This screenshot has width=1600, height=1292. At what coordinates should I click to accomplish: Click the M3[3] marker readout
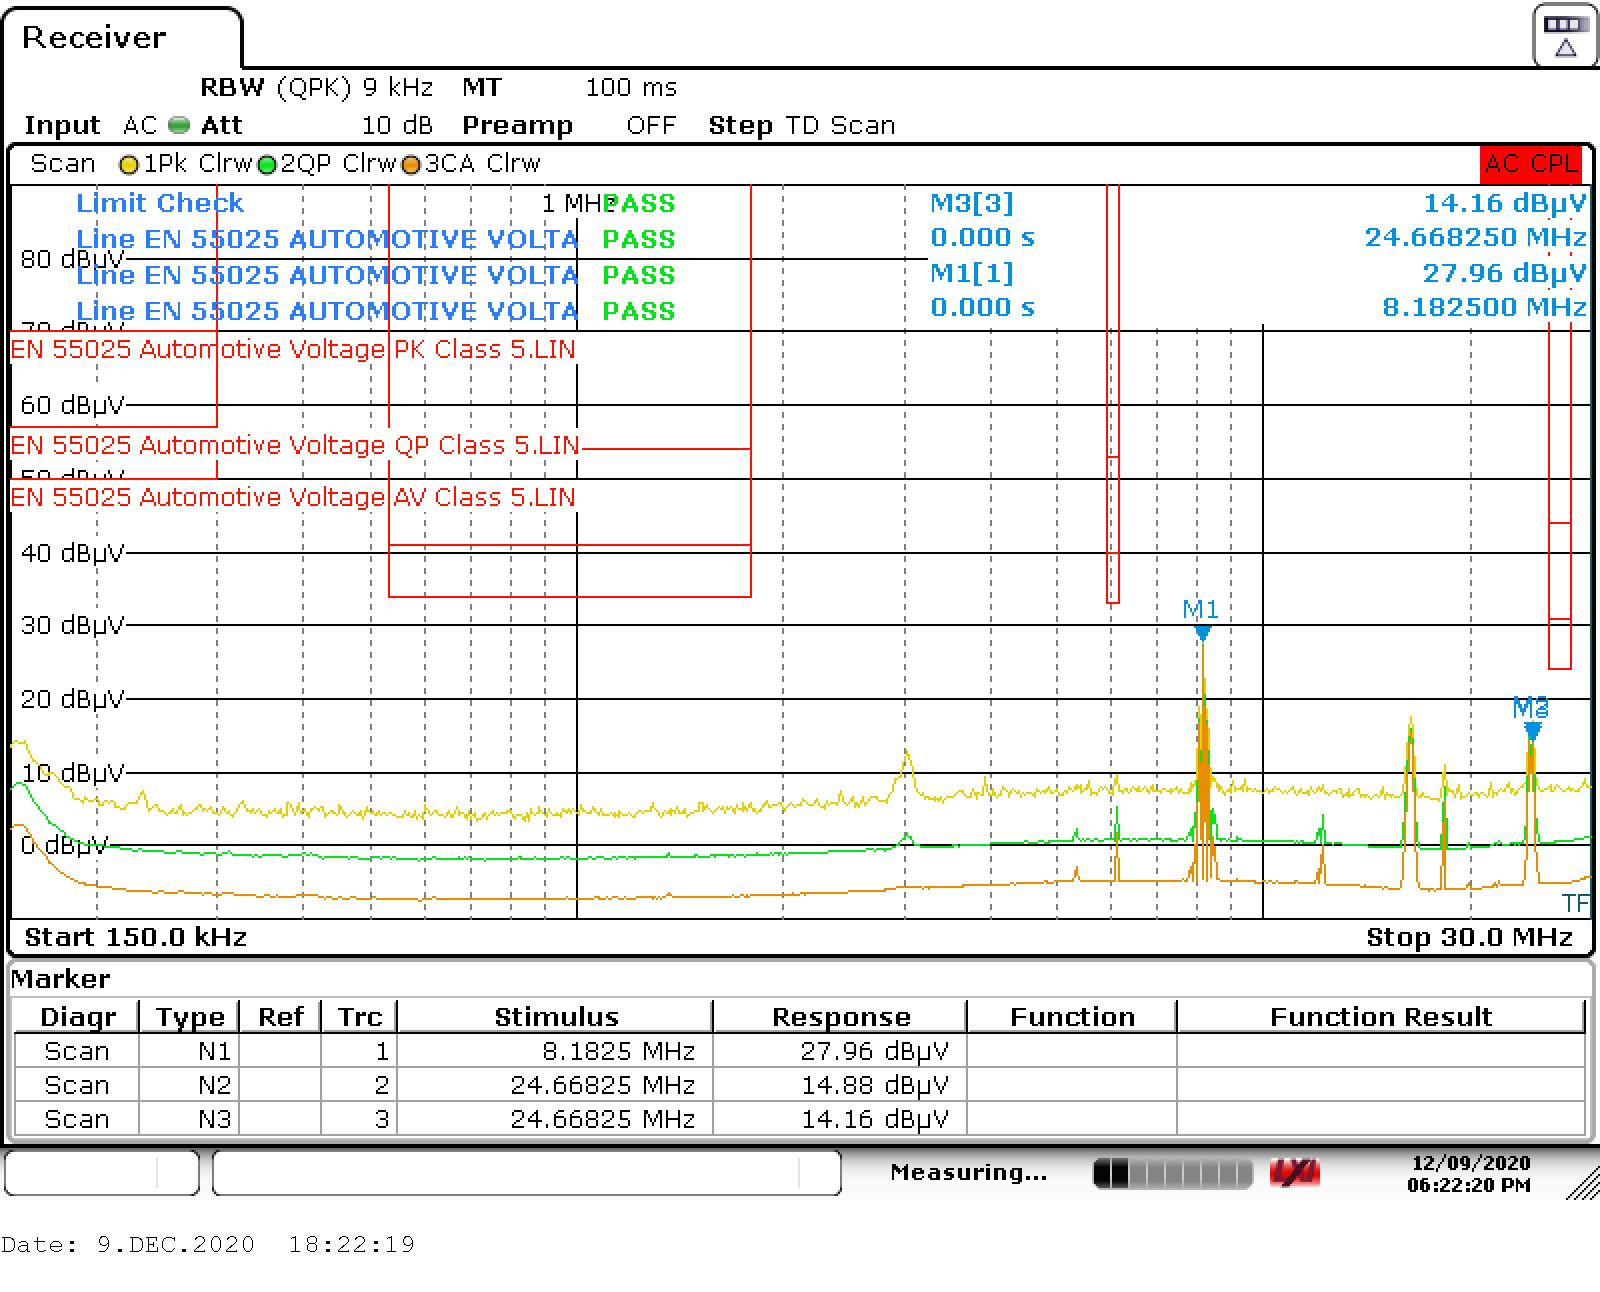pyautogui.click(x=972, y=203)
